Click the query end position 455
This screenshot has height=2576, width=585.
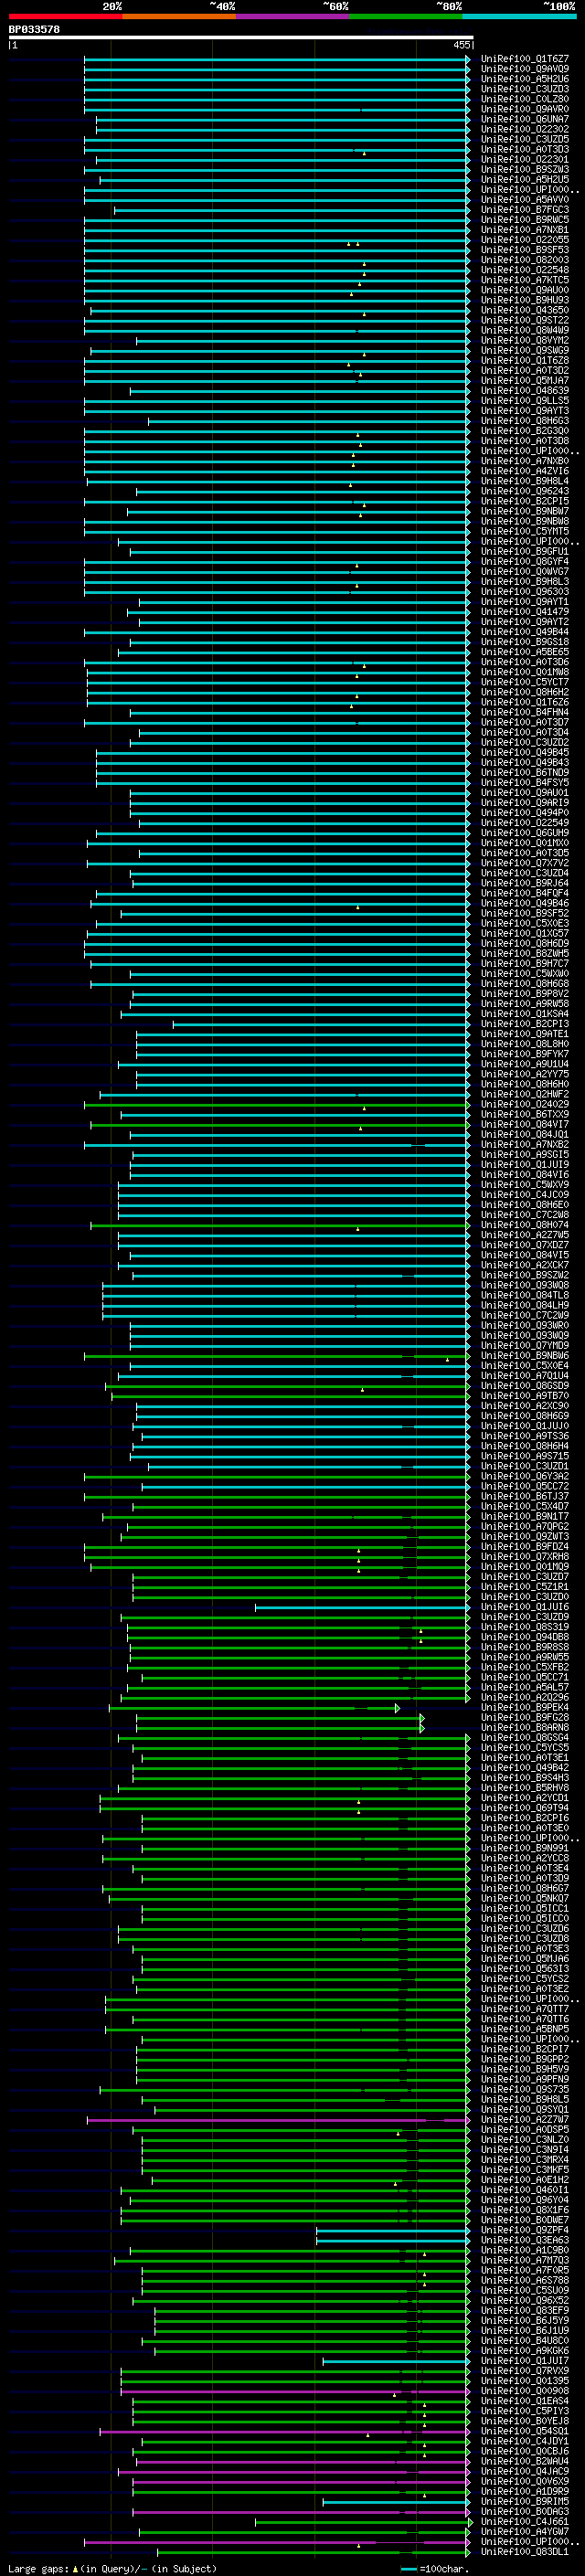pos(462,45)
